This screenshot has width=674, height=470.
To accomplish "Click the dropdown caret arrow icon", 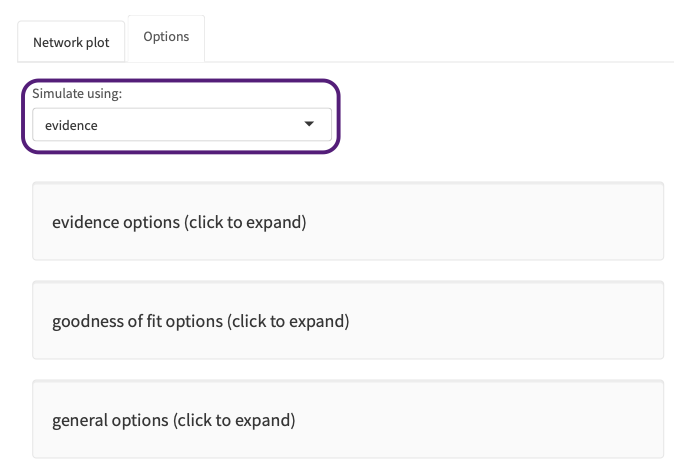I will 309,125.
